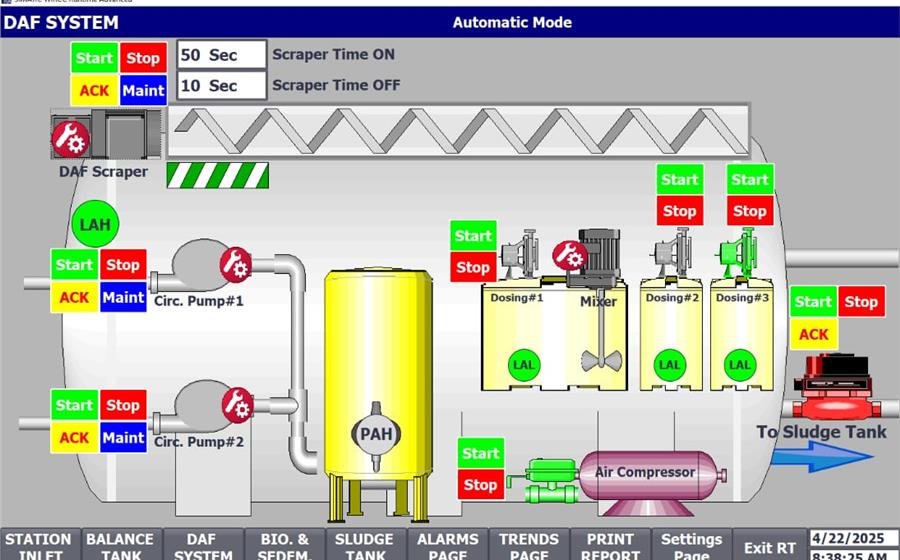Screen dimensions: 900x560
Task: Stop Circ. Pump#1
Action: pos(123,265)
